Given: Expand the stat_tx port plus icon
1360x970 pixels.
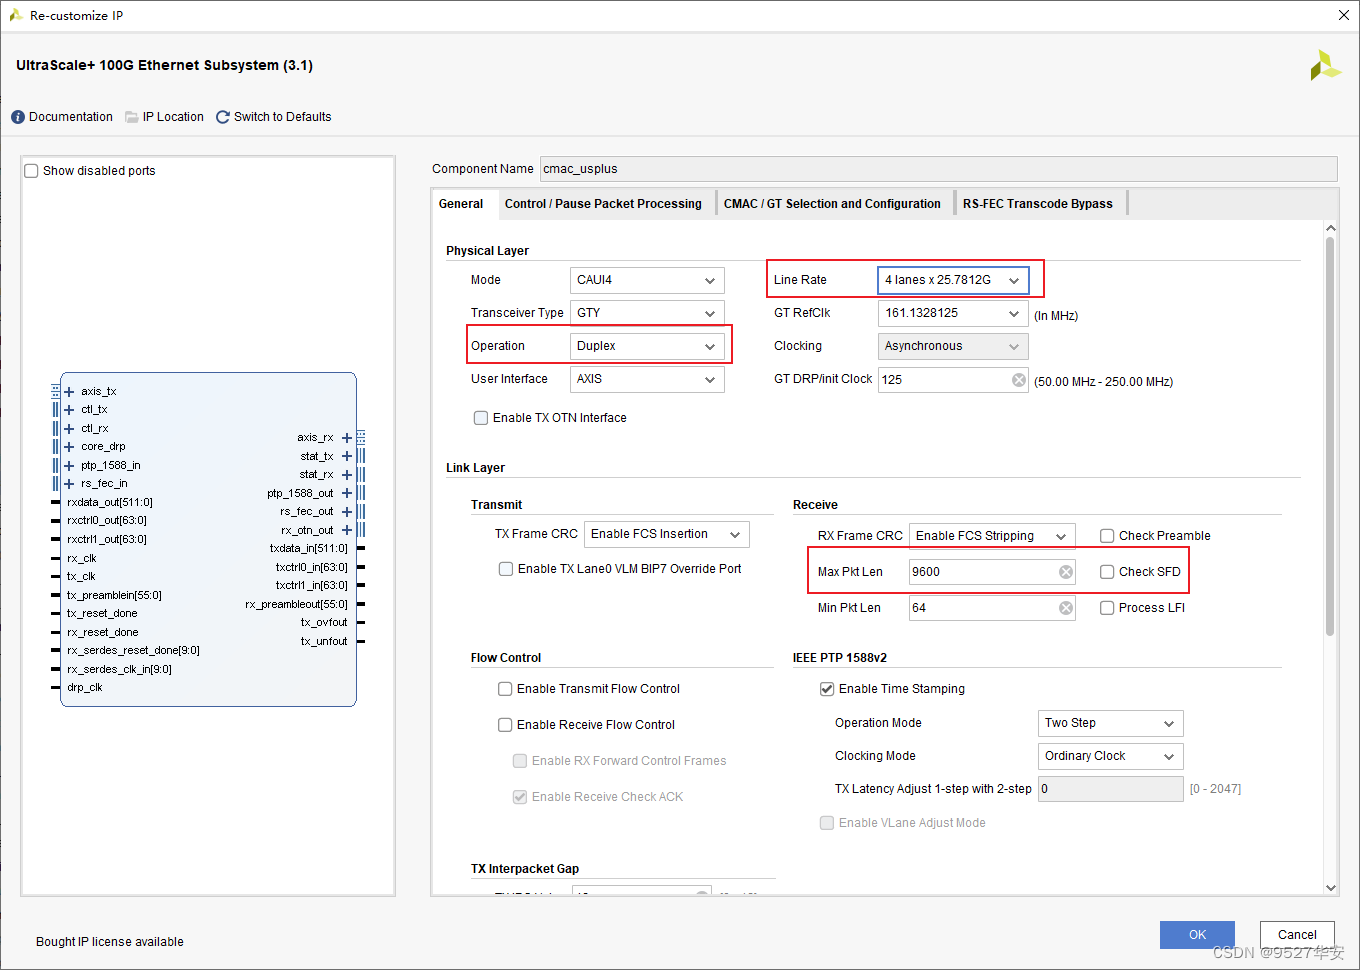Looking at the screenshot, I should coord(347,456).
